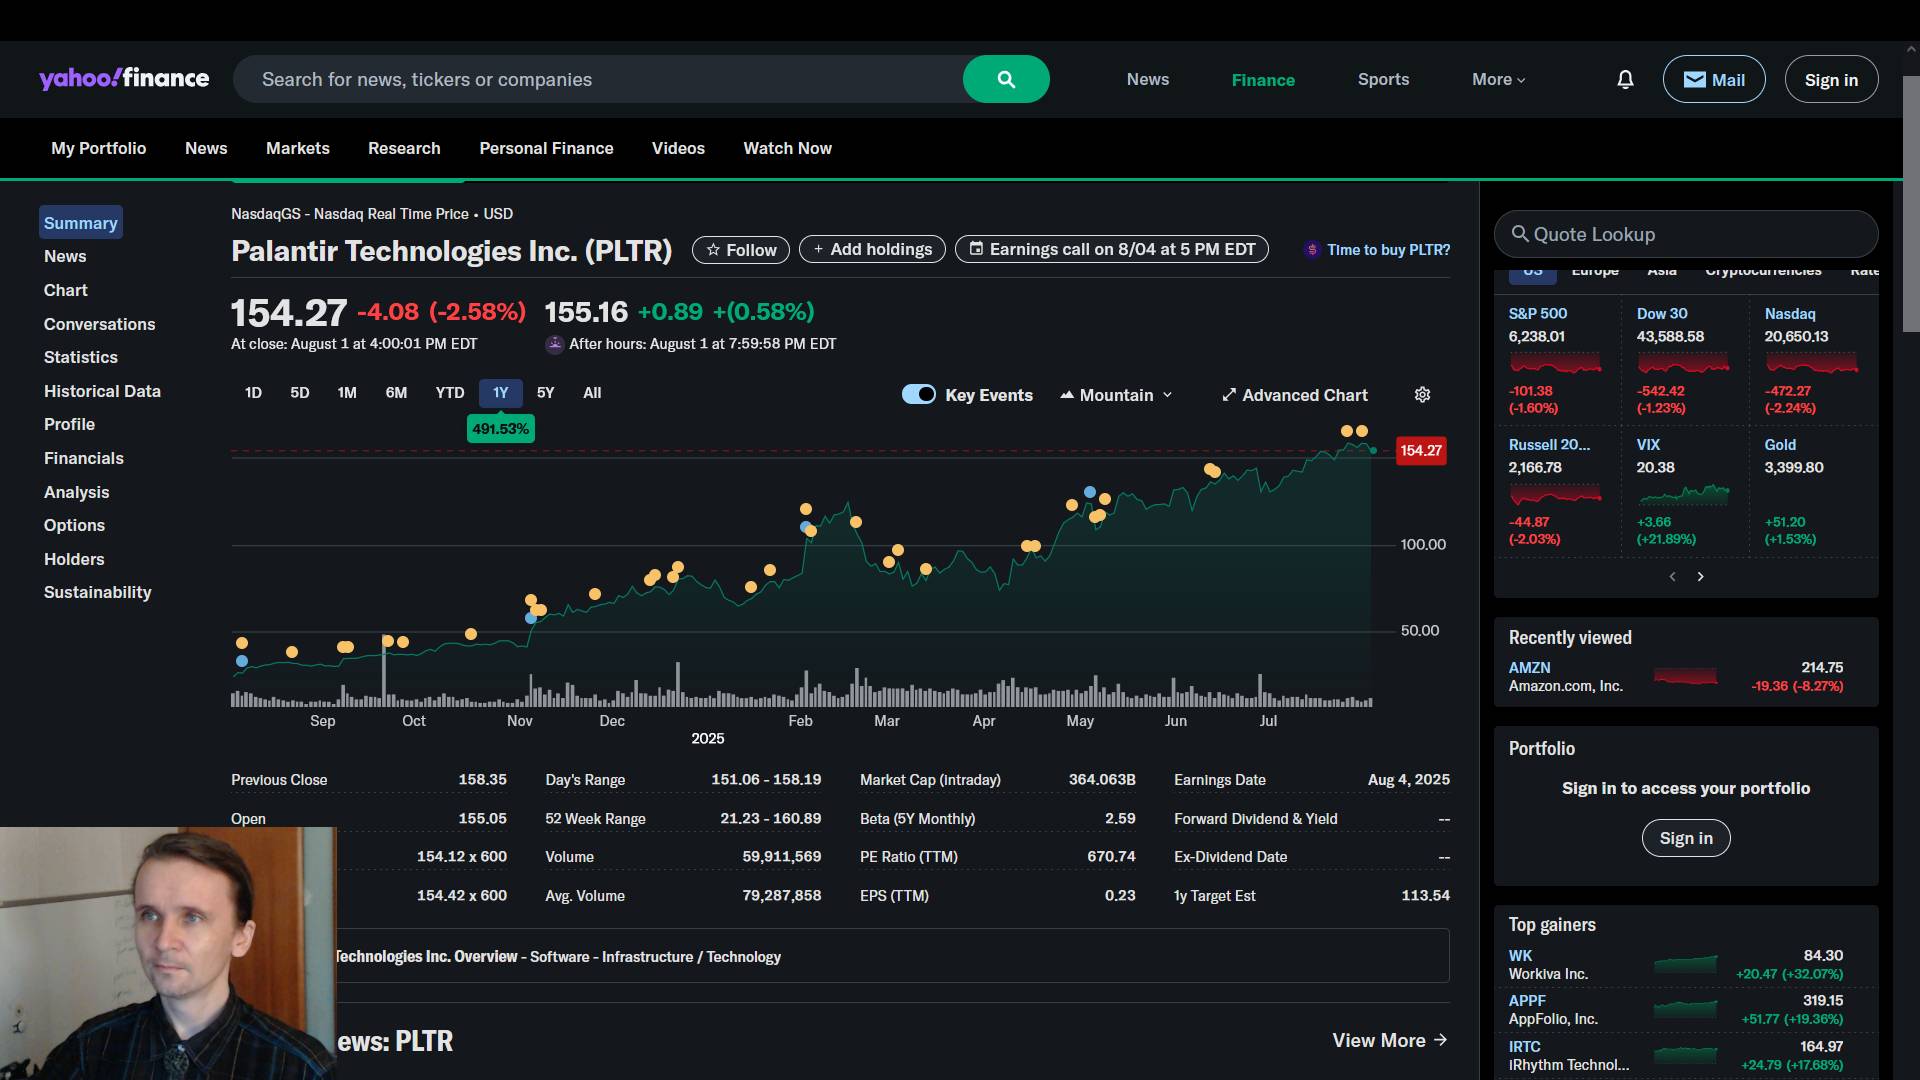Click Yahoo Finance logo

(x=124, y=79)
